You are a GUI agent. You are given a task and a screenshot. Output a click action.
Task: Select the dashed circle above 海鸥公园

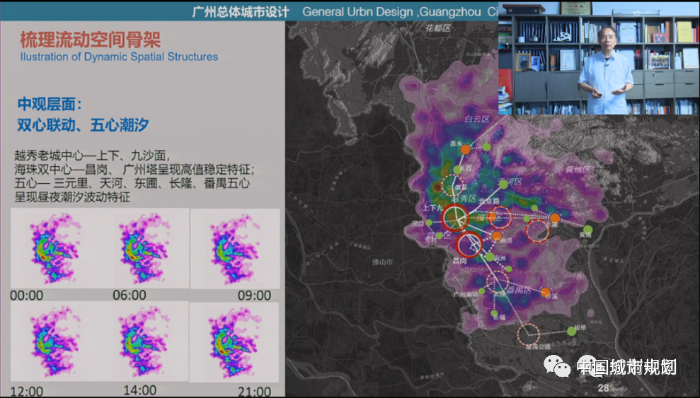click(x=528, y=334)
